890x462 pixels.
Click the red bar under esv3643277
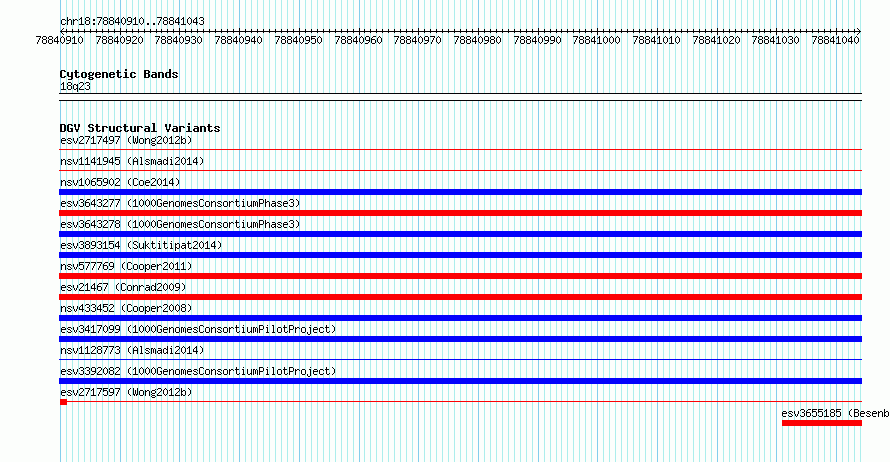click(x=461, y=213)
